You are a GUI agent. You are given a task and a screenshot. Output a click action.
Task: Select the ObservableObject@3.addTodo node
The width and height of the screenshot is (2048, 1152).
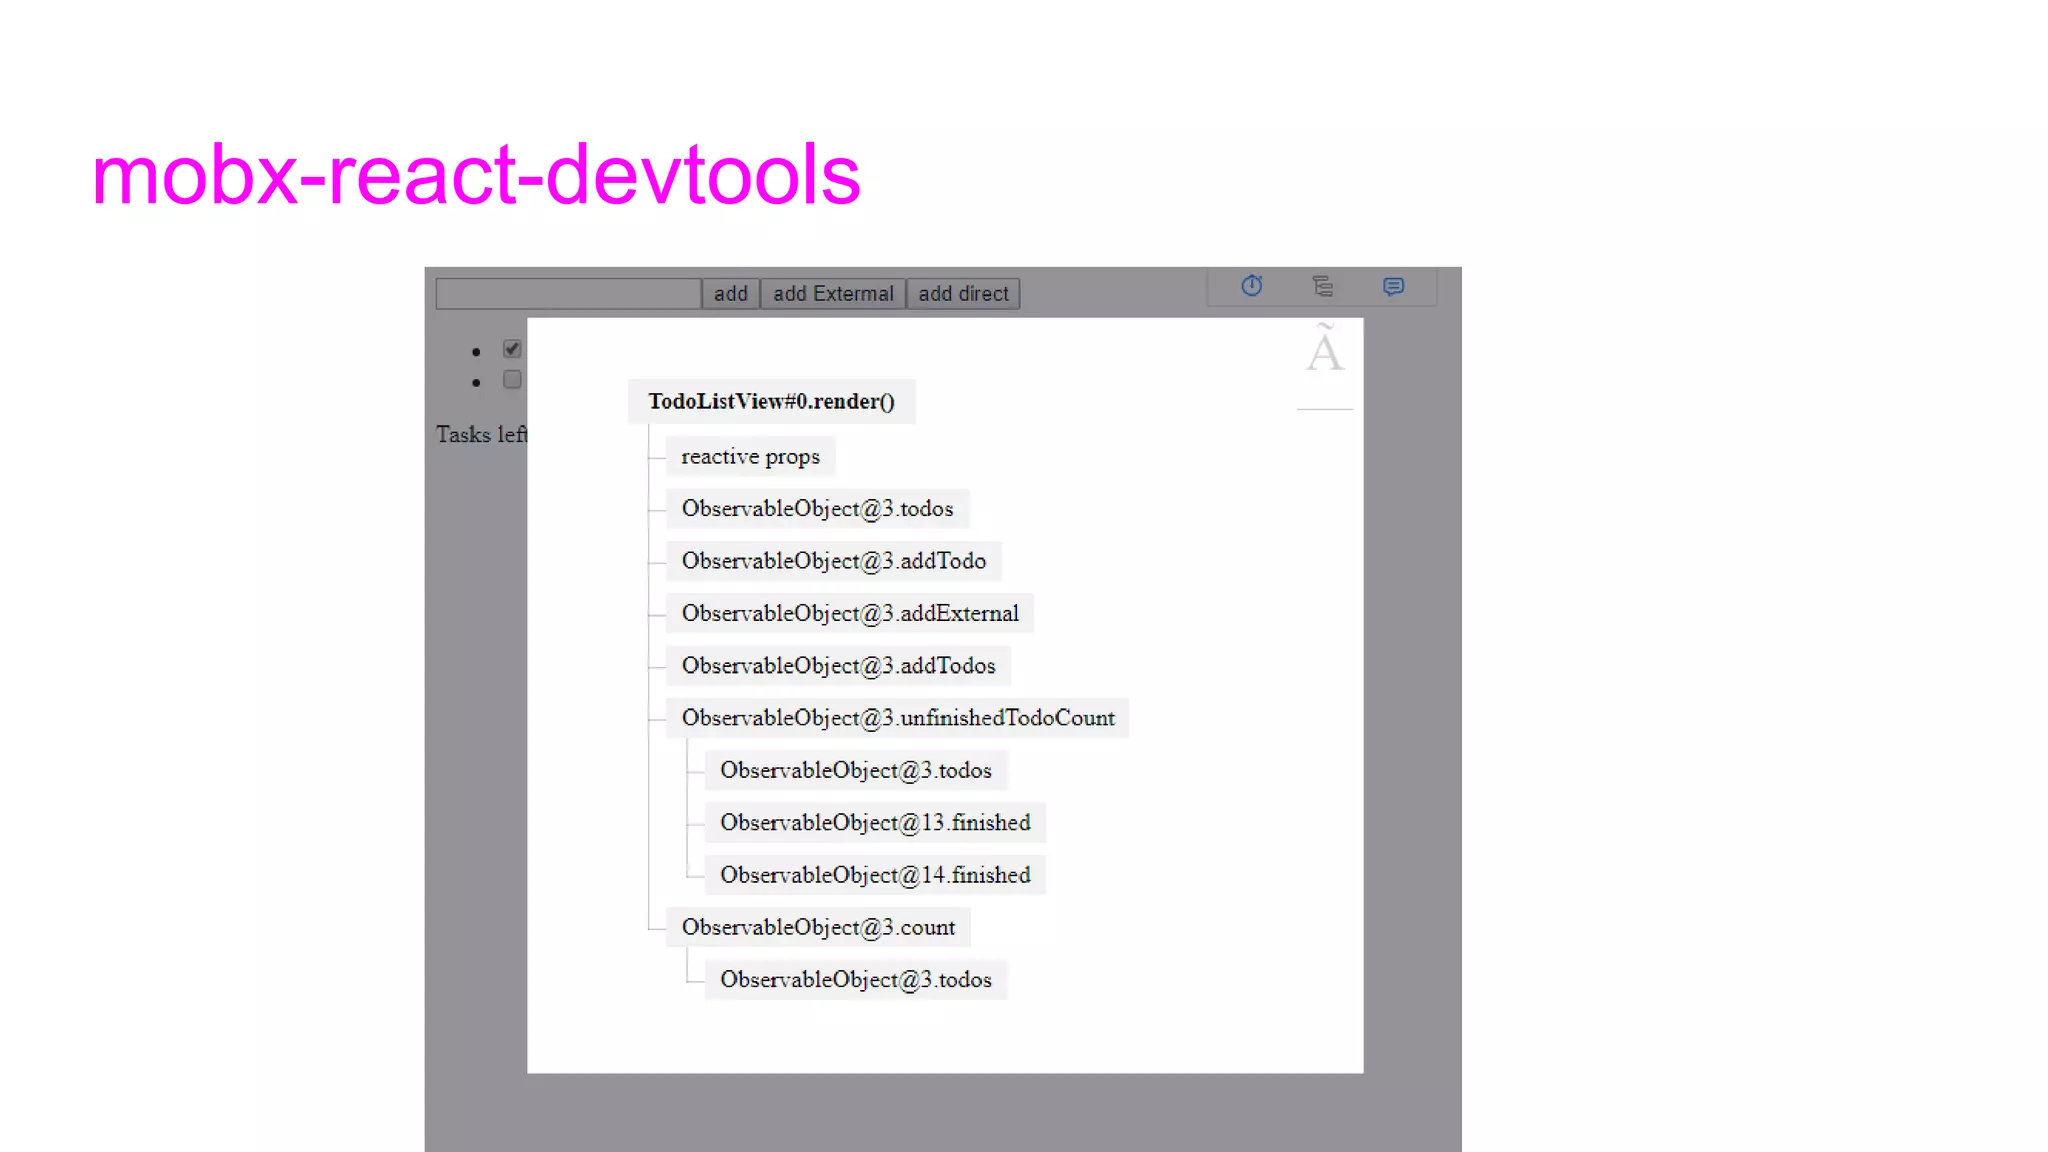coord(833,561)
